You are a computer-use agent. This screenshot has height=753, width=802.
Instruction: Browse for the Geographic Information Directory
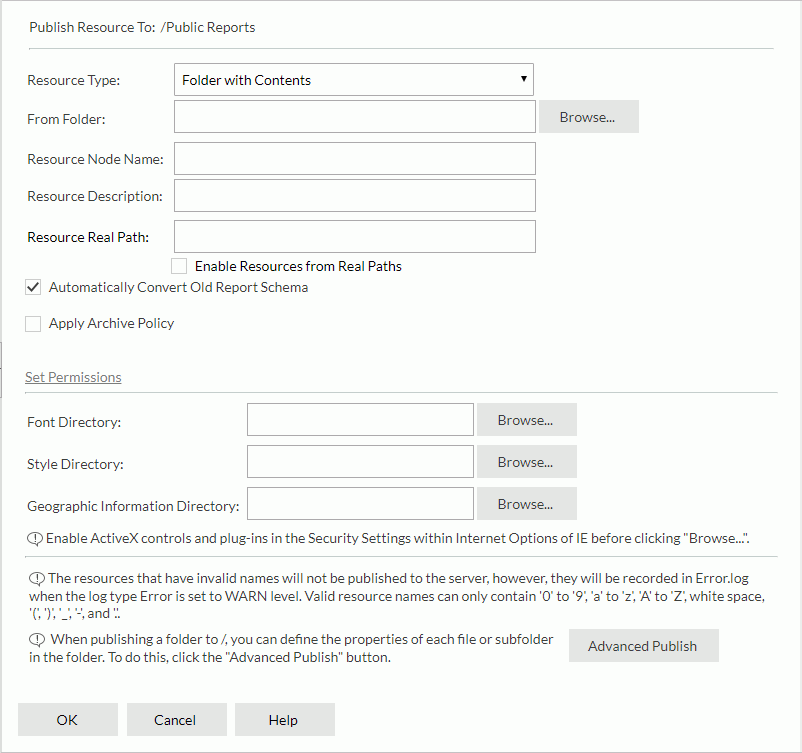[x=526, y=503]
